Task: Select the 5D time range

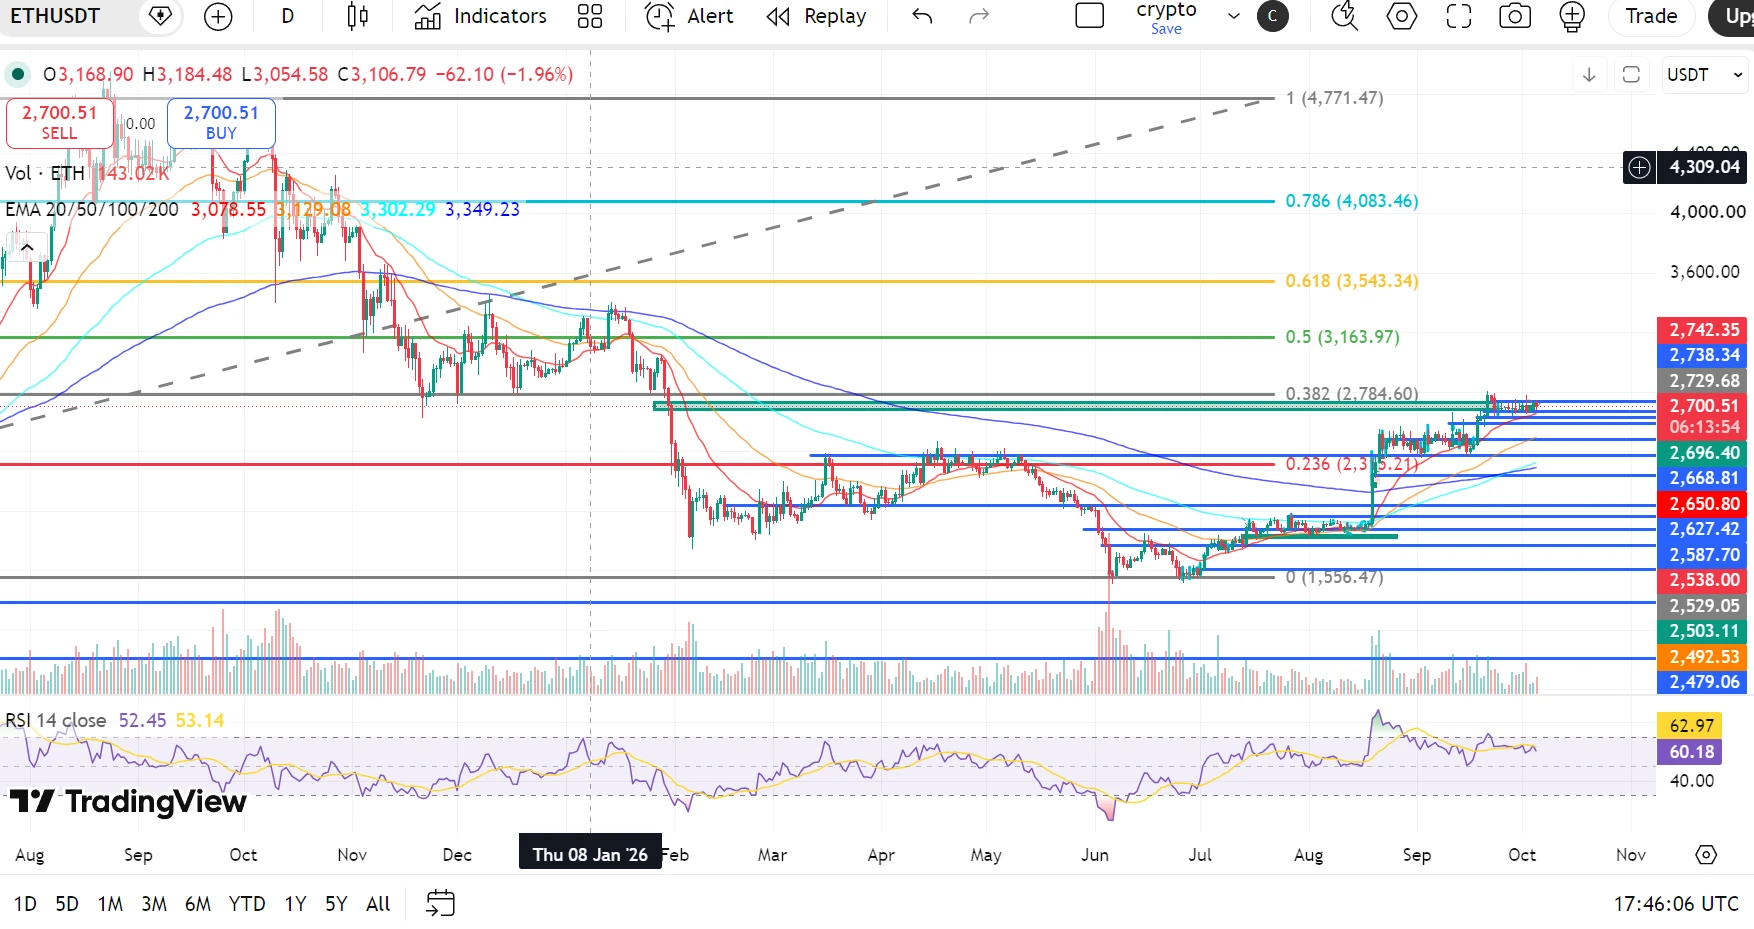Action: [x=67, y=904]
